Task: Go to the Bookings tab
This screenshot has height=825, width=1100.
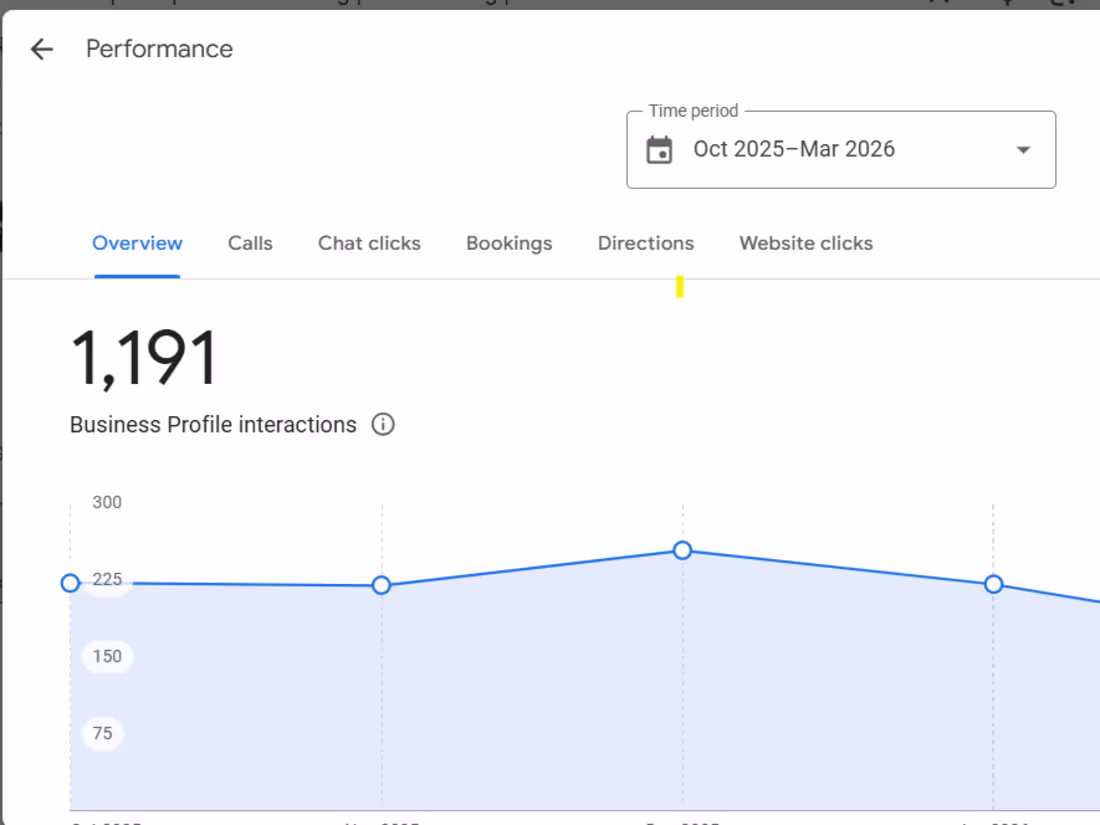Action: click(x=509, y=243)
